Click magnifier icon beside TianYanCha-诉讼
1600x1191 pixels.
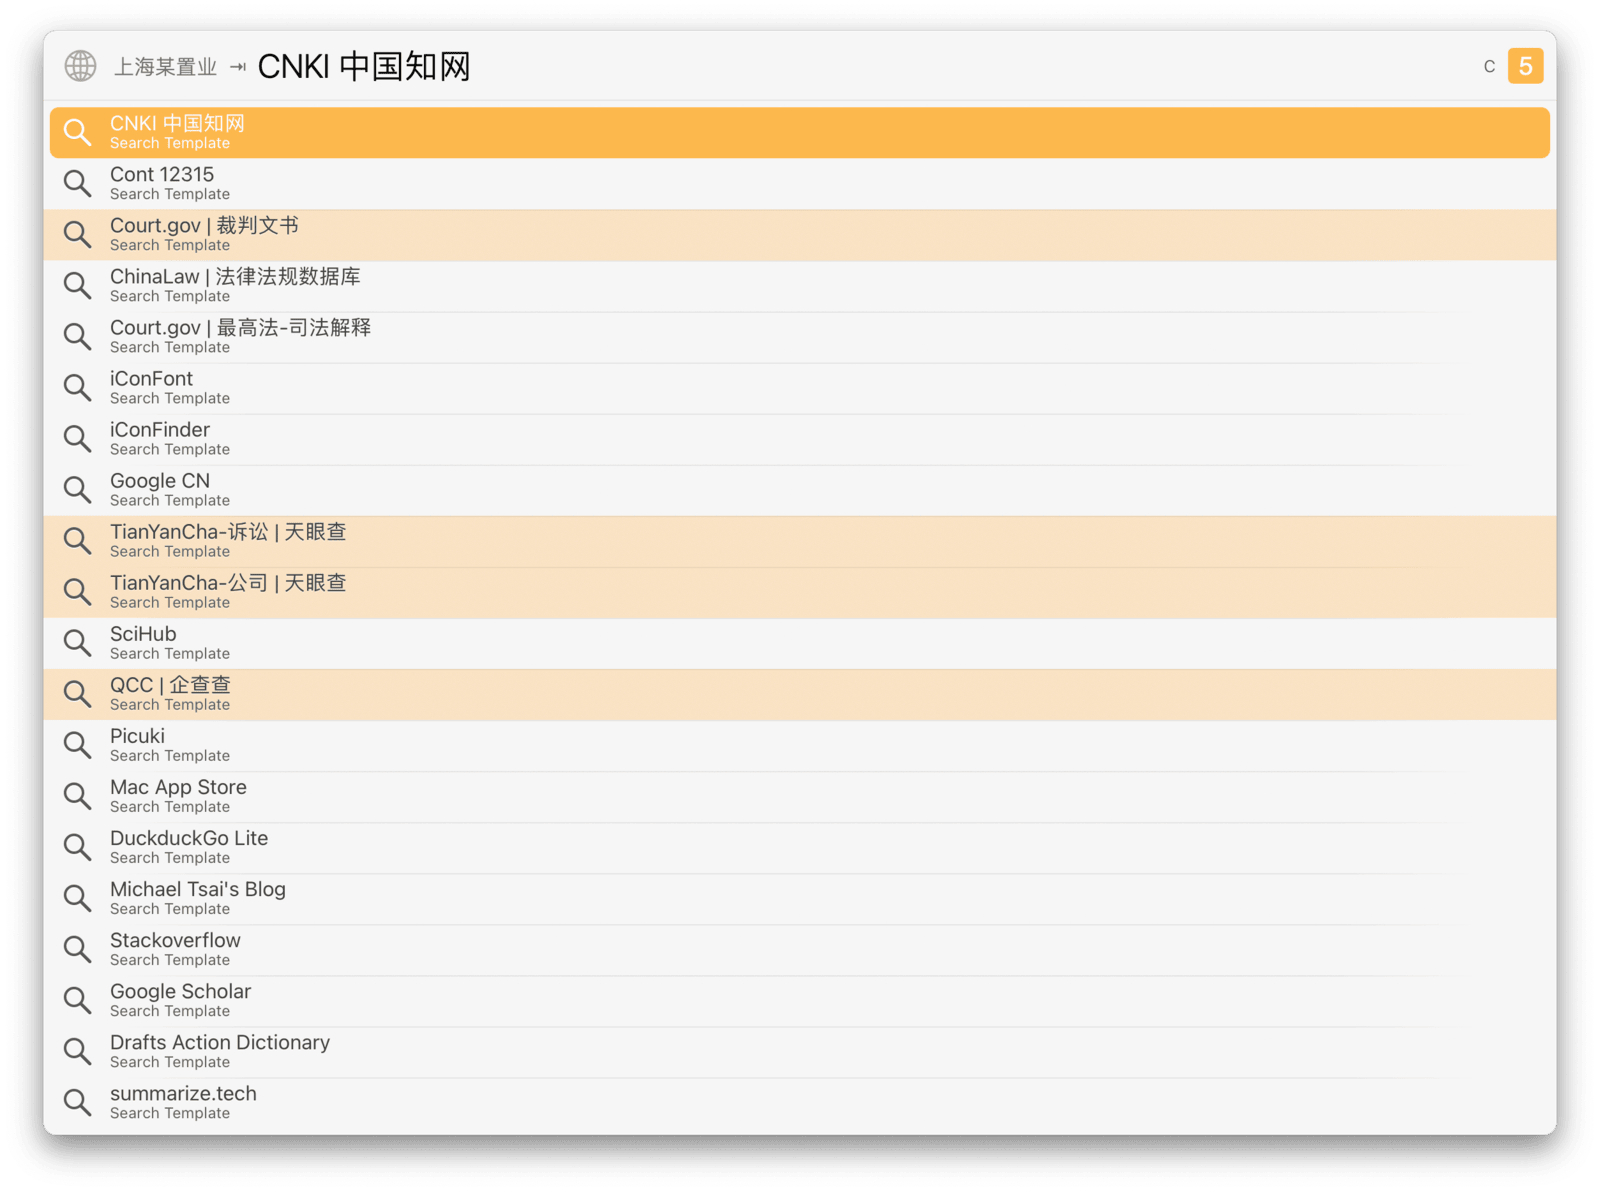point(77,540)
